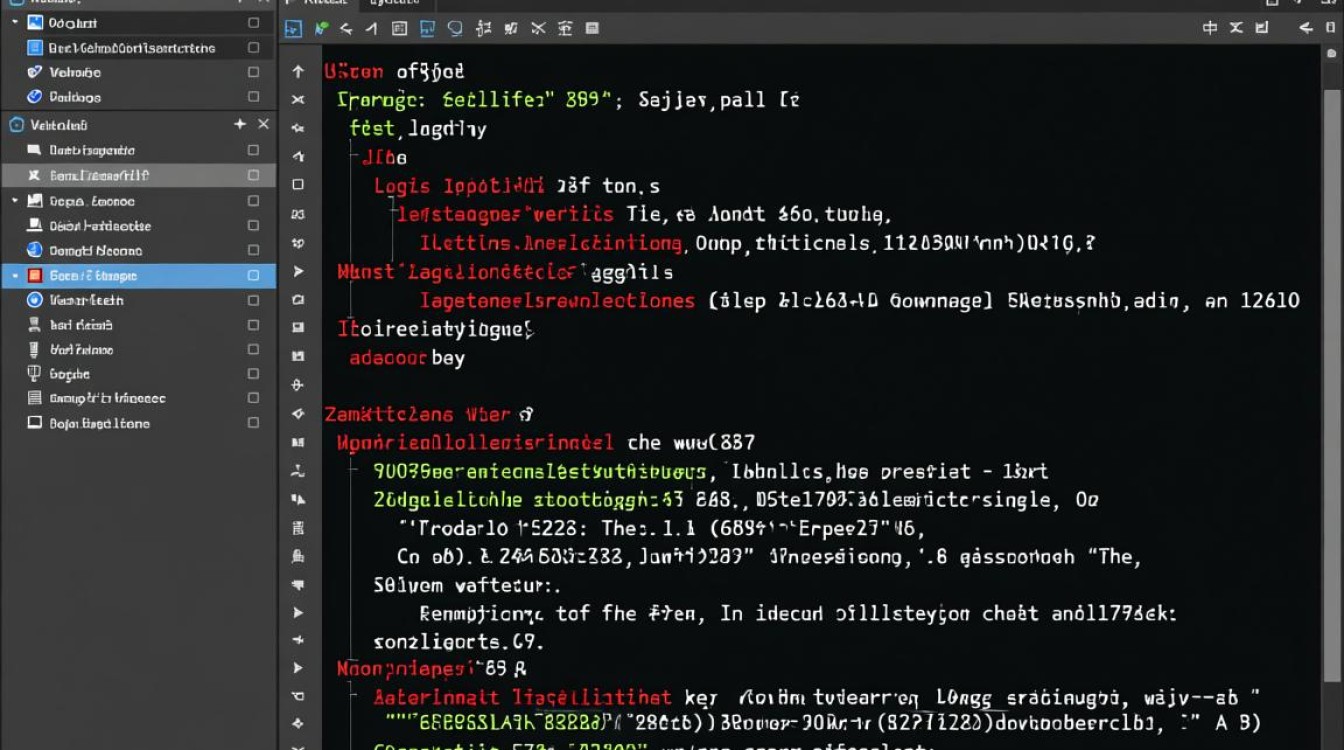Click the code line ending in "bey"
Screen dimensions: 1344x750
(x=407, y=358)
